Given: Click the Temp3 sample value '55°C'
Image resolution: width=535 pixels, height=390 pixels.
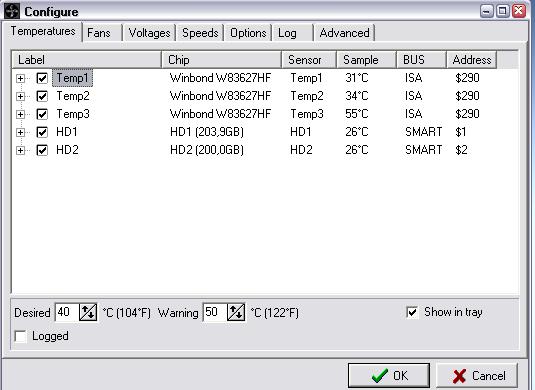Looking at the screenshot, I should (x=357, y=114).
